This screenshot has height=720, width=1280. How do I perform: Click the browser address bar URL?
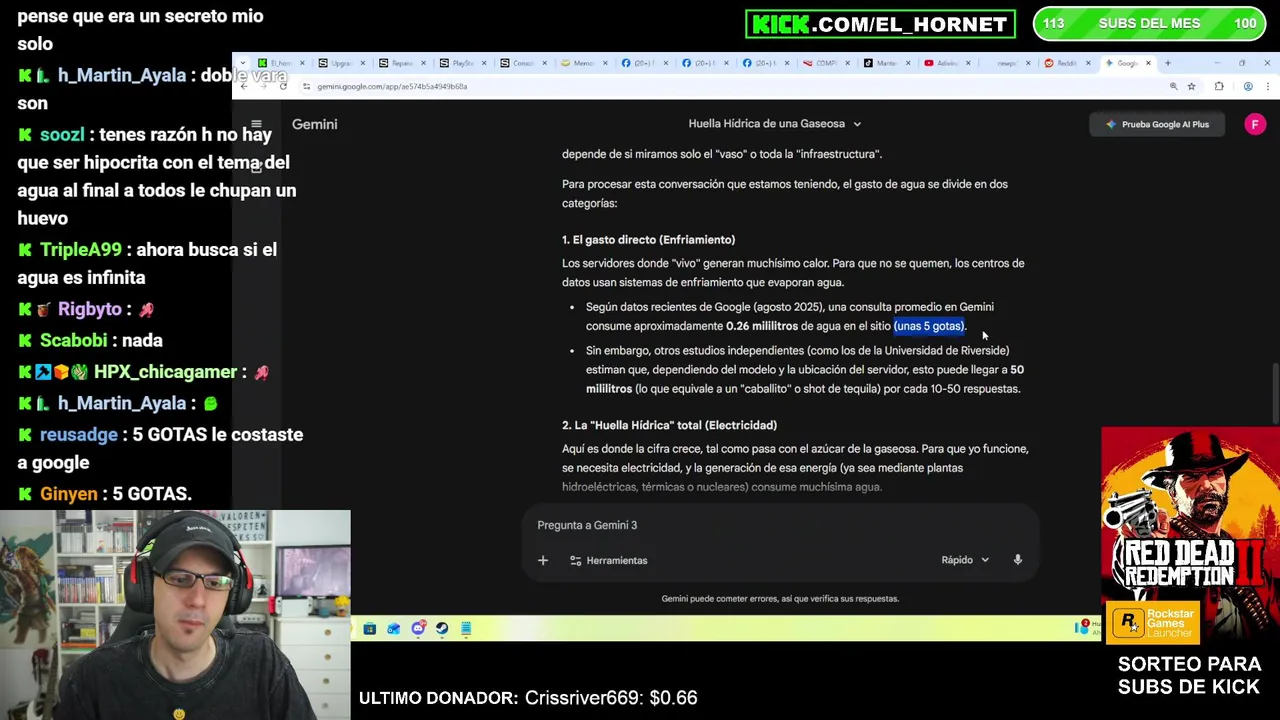click(x=392, y=86)
